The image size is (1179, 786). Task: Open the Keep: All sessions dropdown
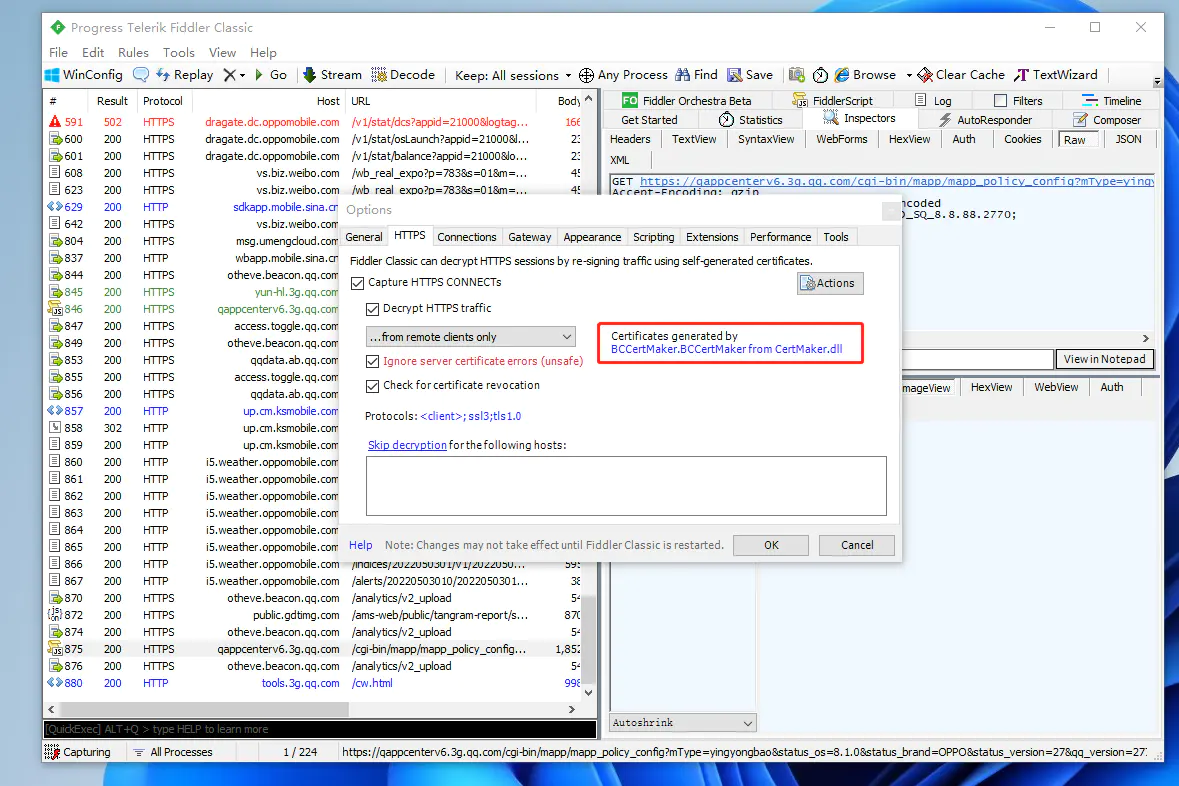coord(513,75)
